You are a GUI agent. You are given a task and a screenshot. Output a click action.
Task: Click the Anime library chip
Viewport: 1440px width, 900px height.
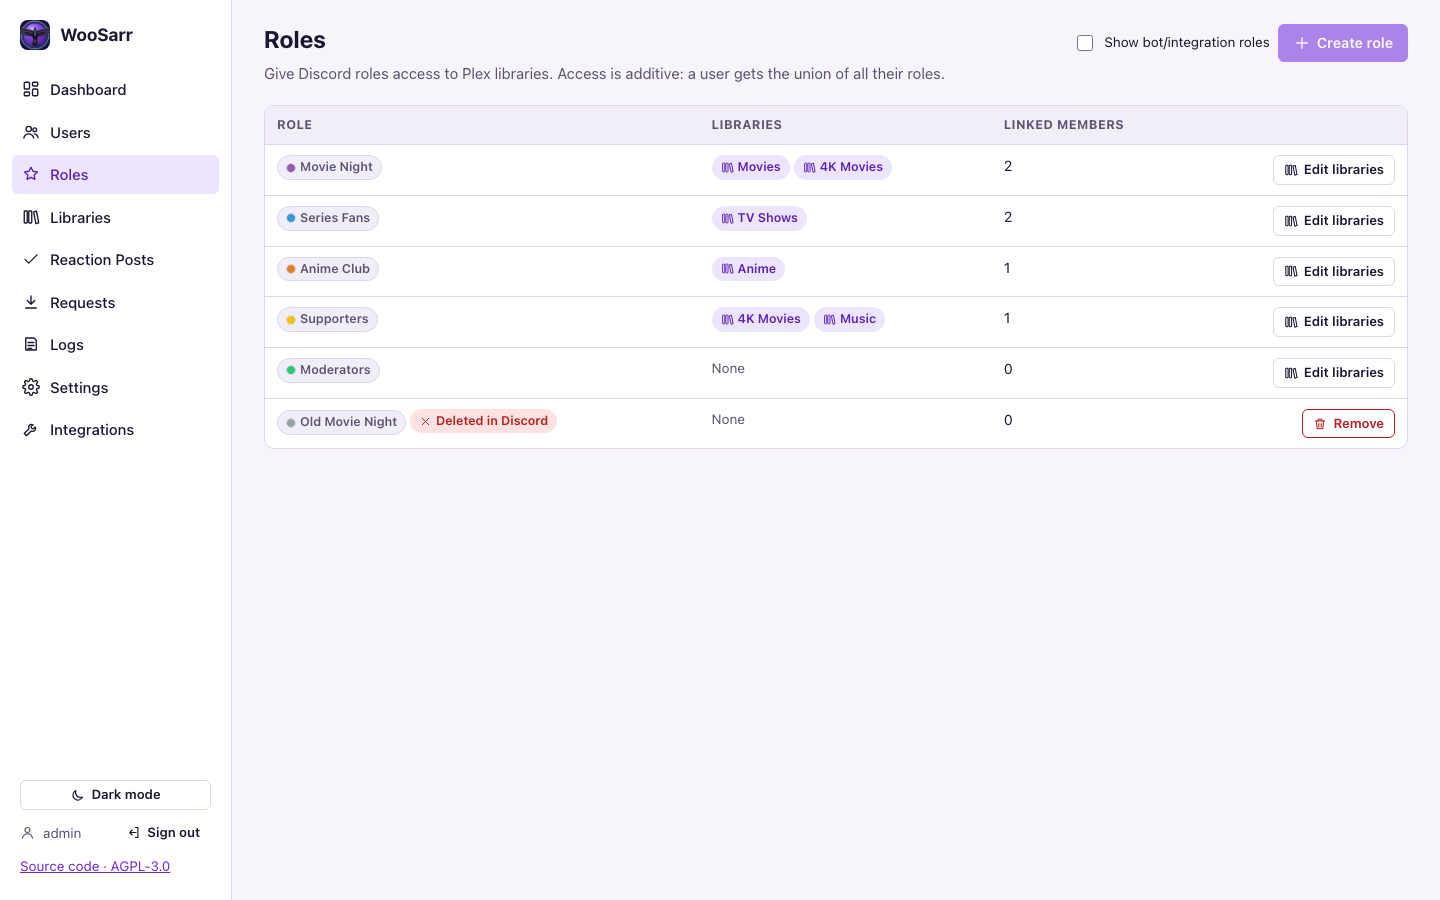tap(748, 269)
